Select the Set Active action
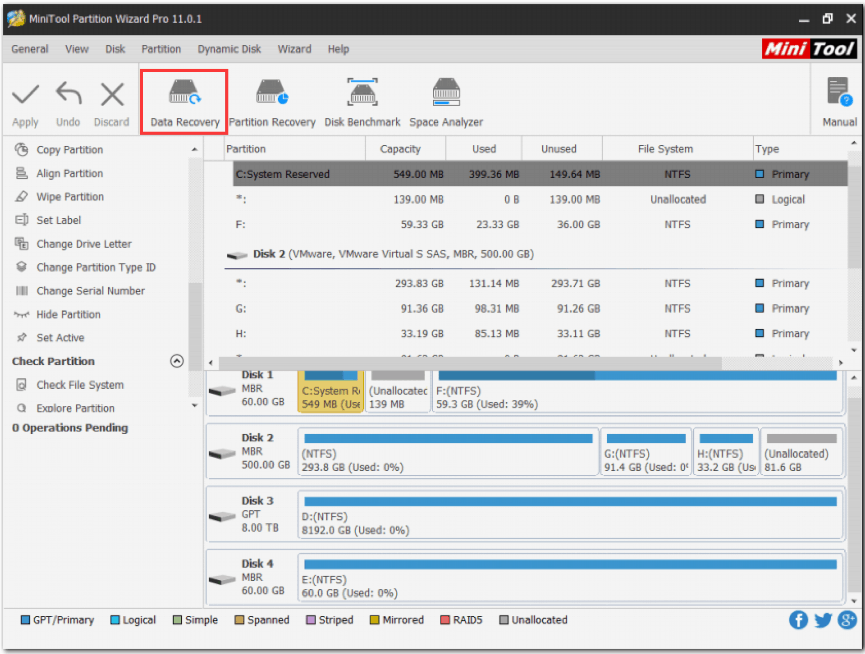The width and height of the screenshot is (865, 654). point(60,338)
